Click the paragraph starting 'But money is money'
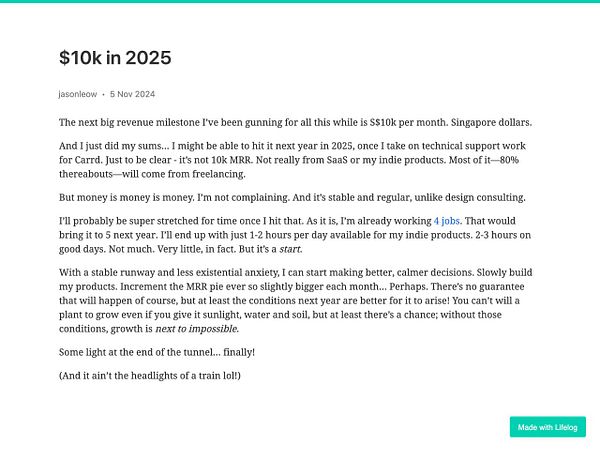 [292, 198]
